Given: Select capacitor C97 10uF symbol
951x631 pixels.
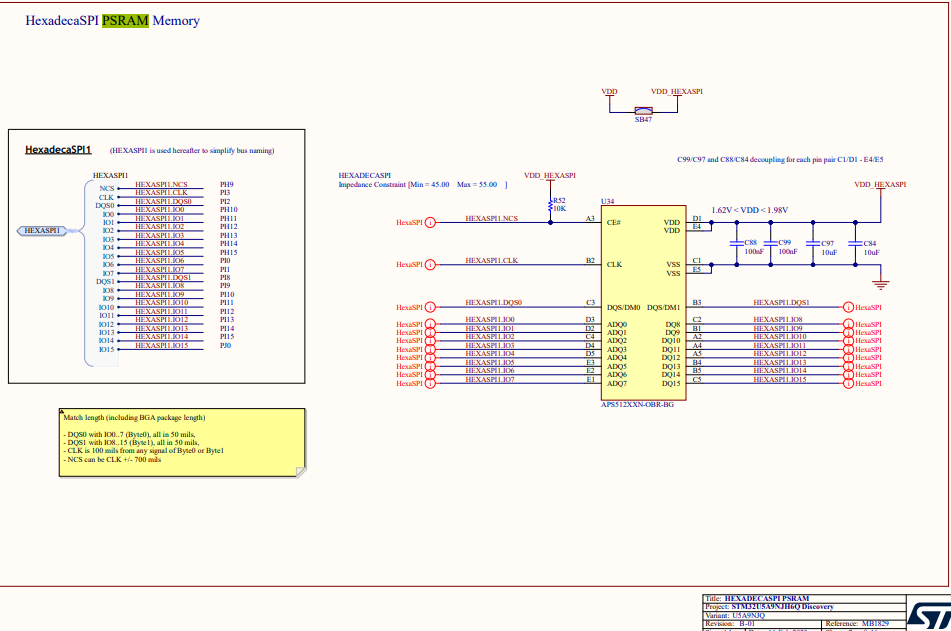Looking at the screenshot, I should click(x=813, y=243).
